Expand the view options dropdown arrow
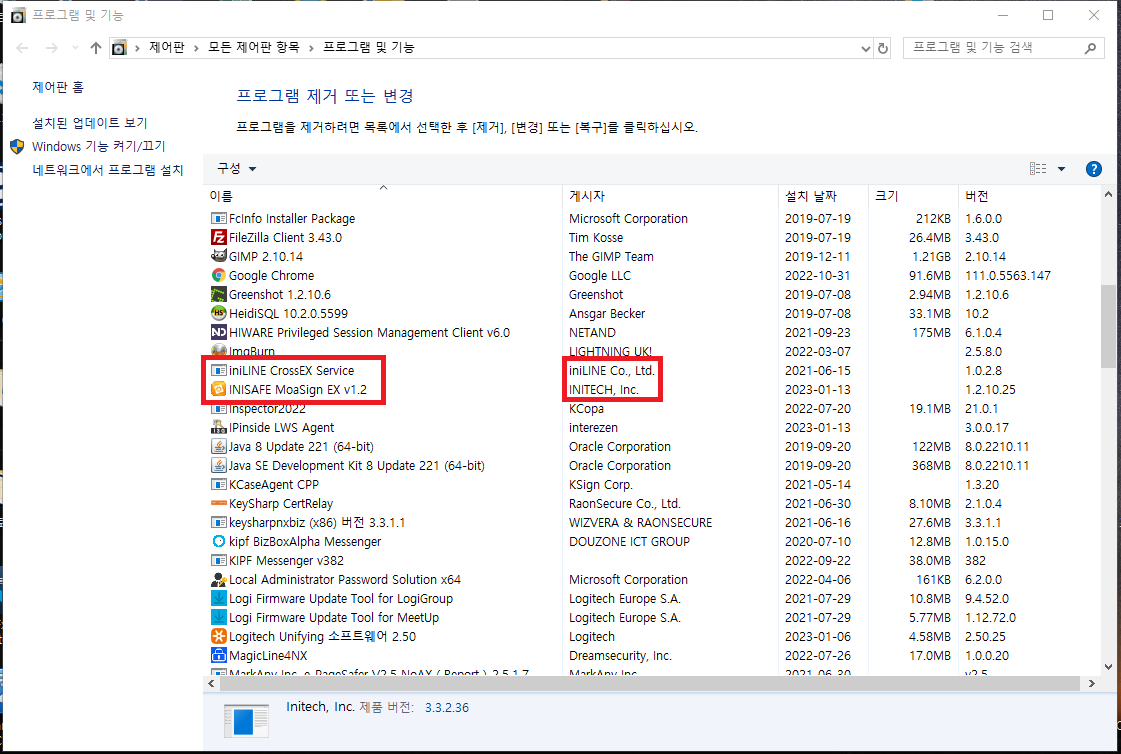1121x754 pixels. (1061, 169)
